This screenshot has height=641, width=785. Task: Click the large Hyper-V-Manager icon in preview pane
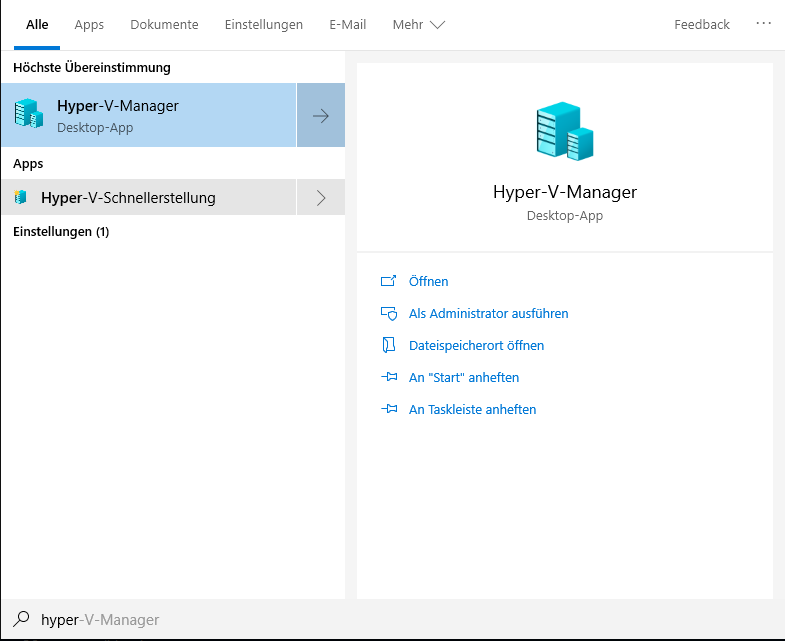[x=564, y=133]
